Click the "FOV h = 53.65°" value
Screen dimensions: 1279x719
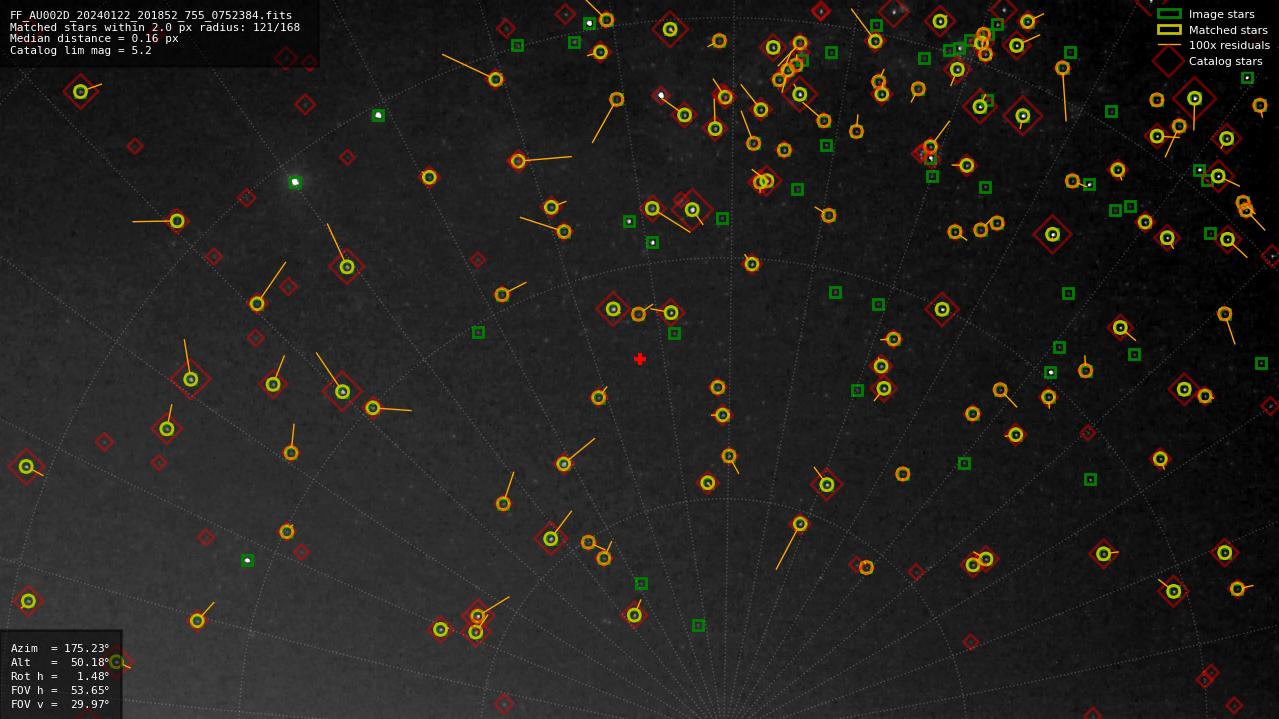60,690
